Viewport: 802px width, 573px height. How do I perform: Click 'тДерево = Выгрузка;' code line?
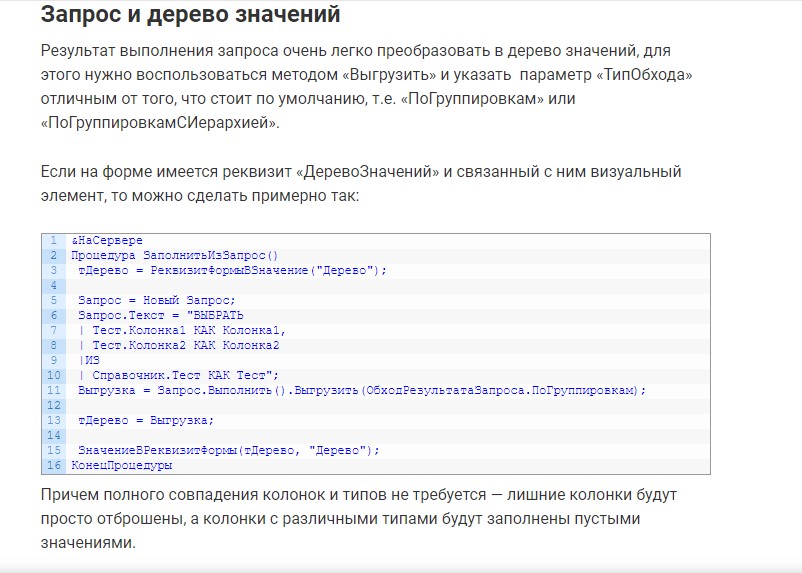[146, 420]
